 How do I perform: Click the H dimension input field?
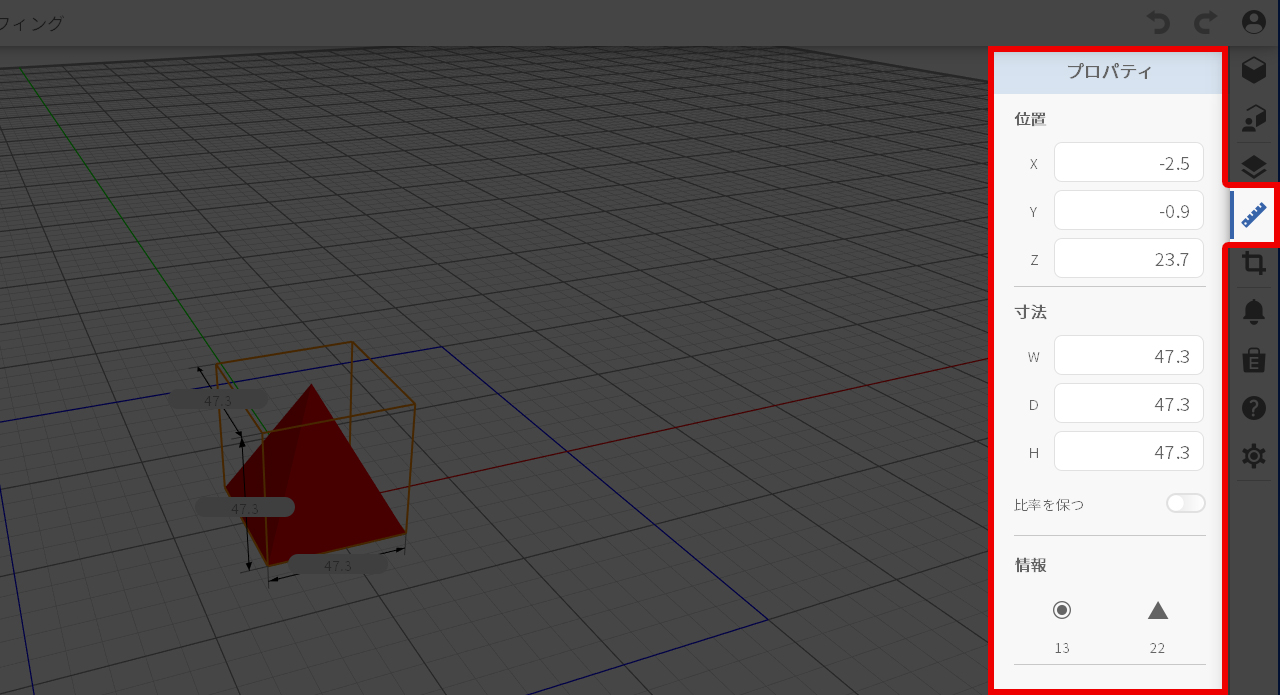pos(1128,452)
